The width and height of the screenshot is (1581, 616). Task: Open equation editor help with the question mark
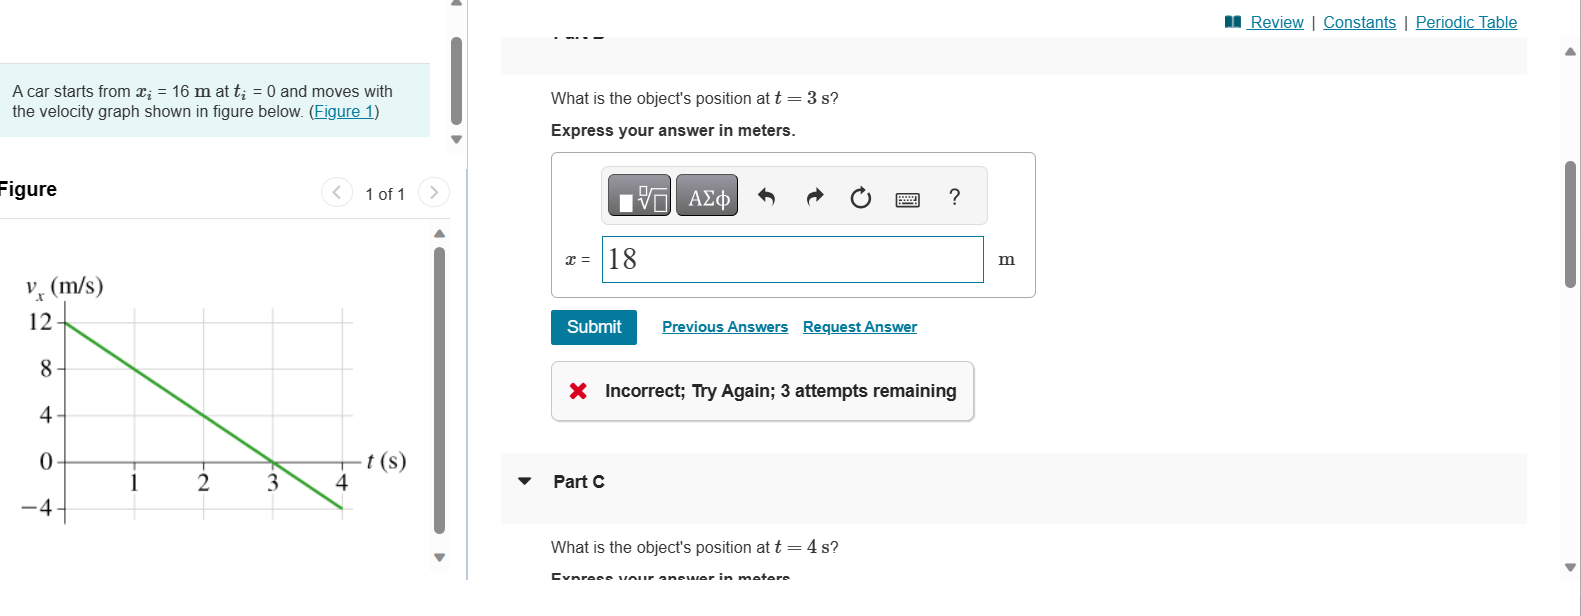[955, 197]
